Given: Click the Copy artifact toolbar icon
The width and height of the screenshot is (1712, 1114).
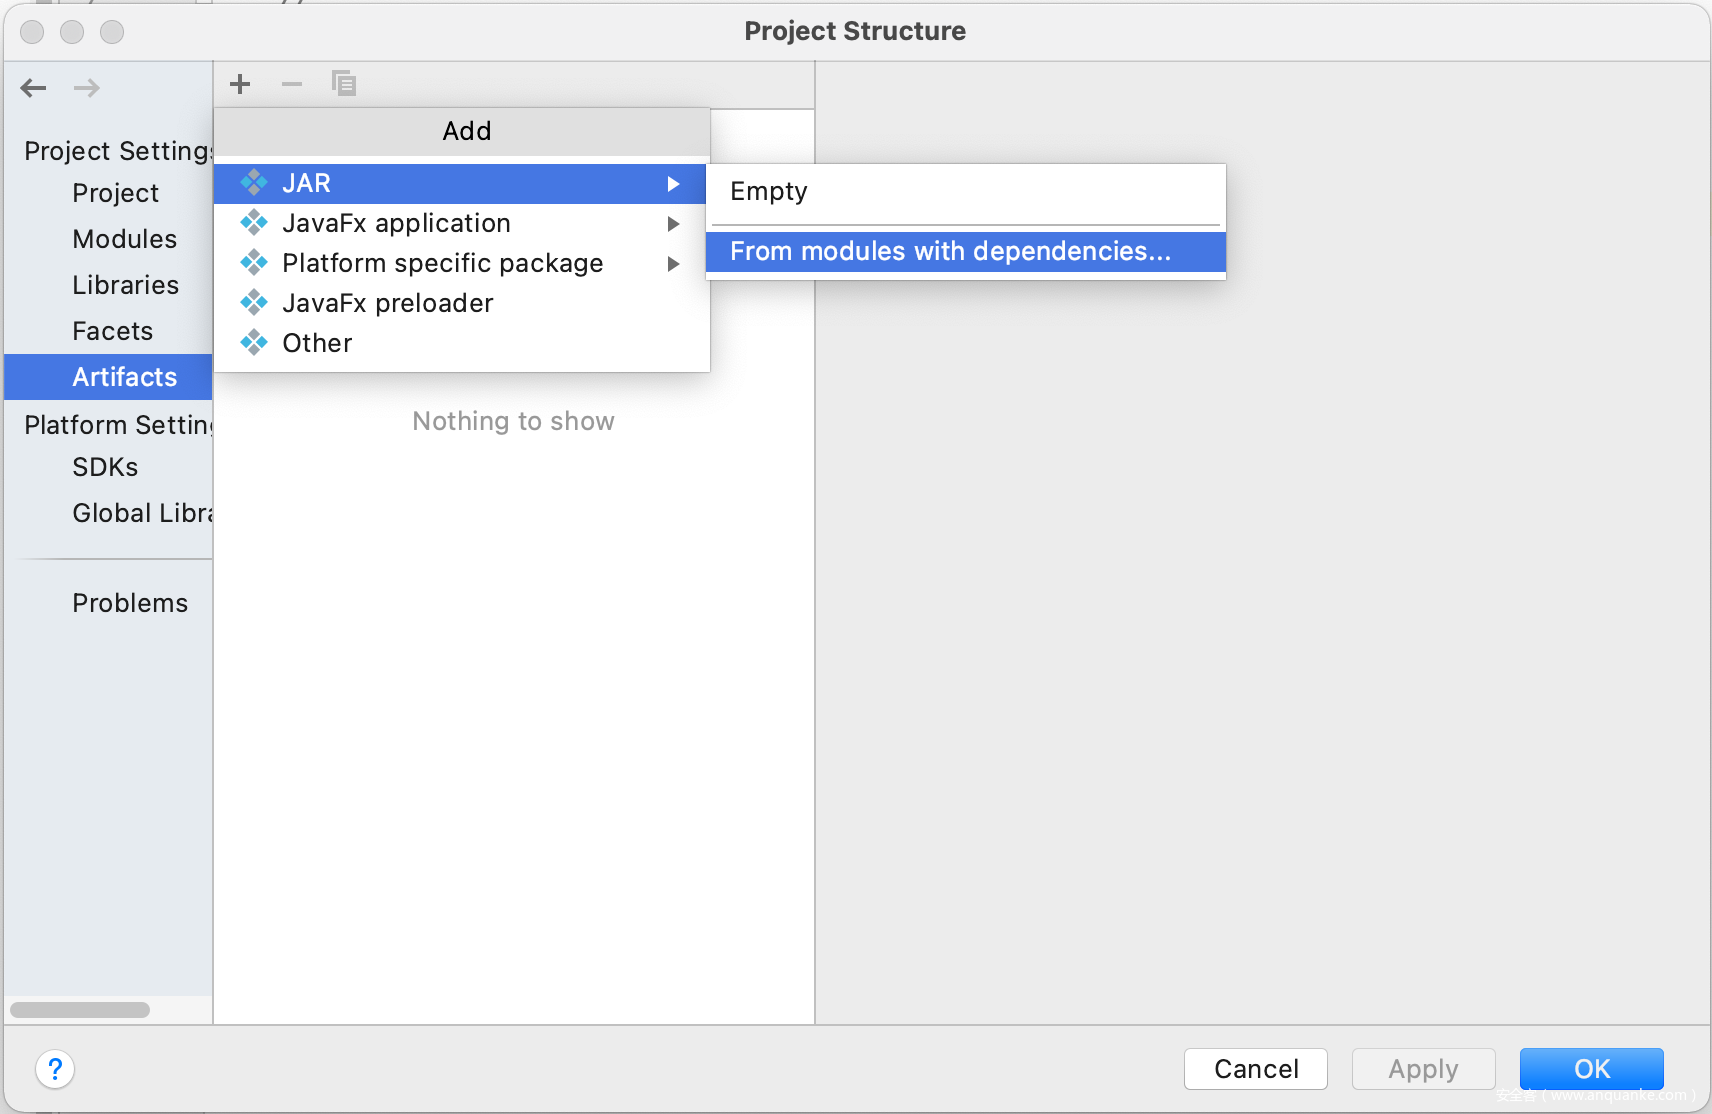Looking at the screenshot, I should (x=344, y=84).
